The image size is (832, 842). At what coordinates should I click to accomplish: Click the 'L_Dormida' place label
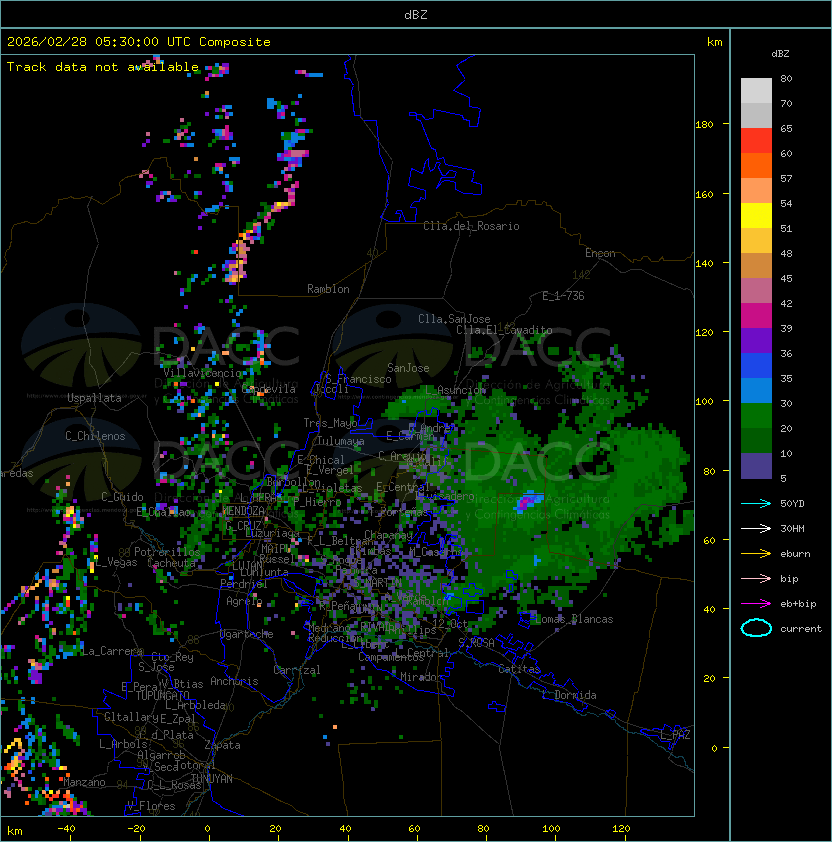[x=569, y=695]
